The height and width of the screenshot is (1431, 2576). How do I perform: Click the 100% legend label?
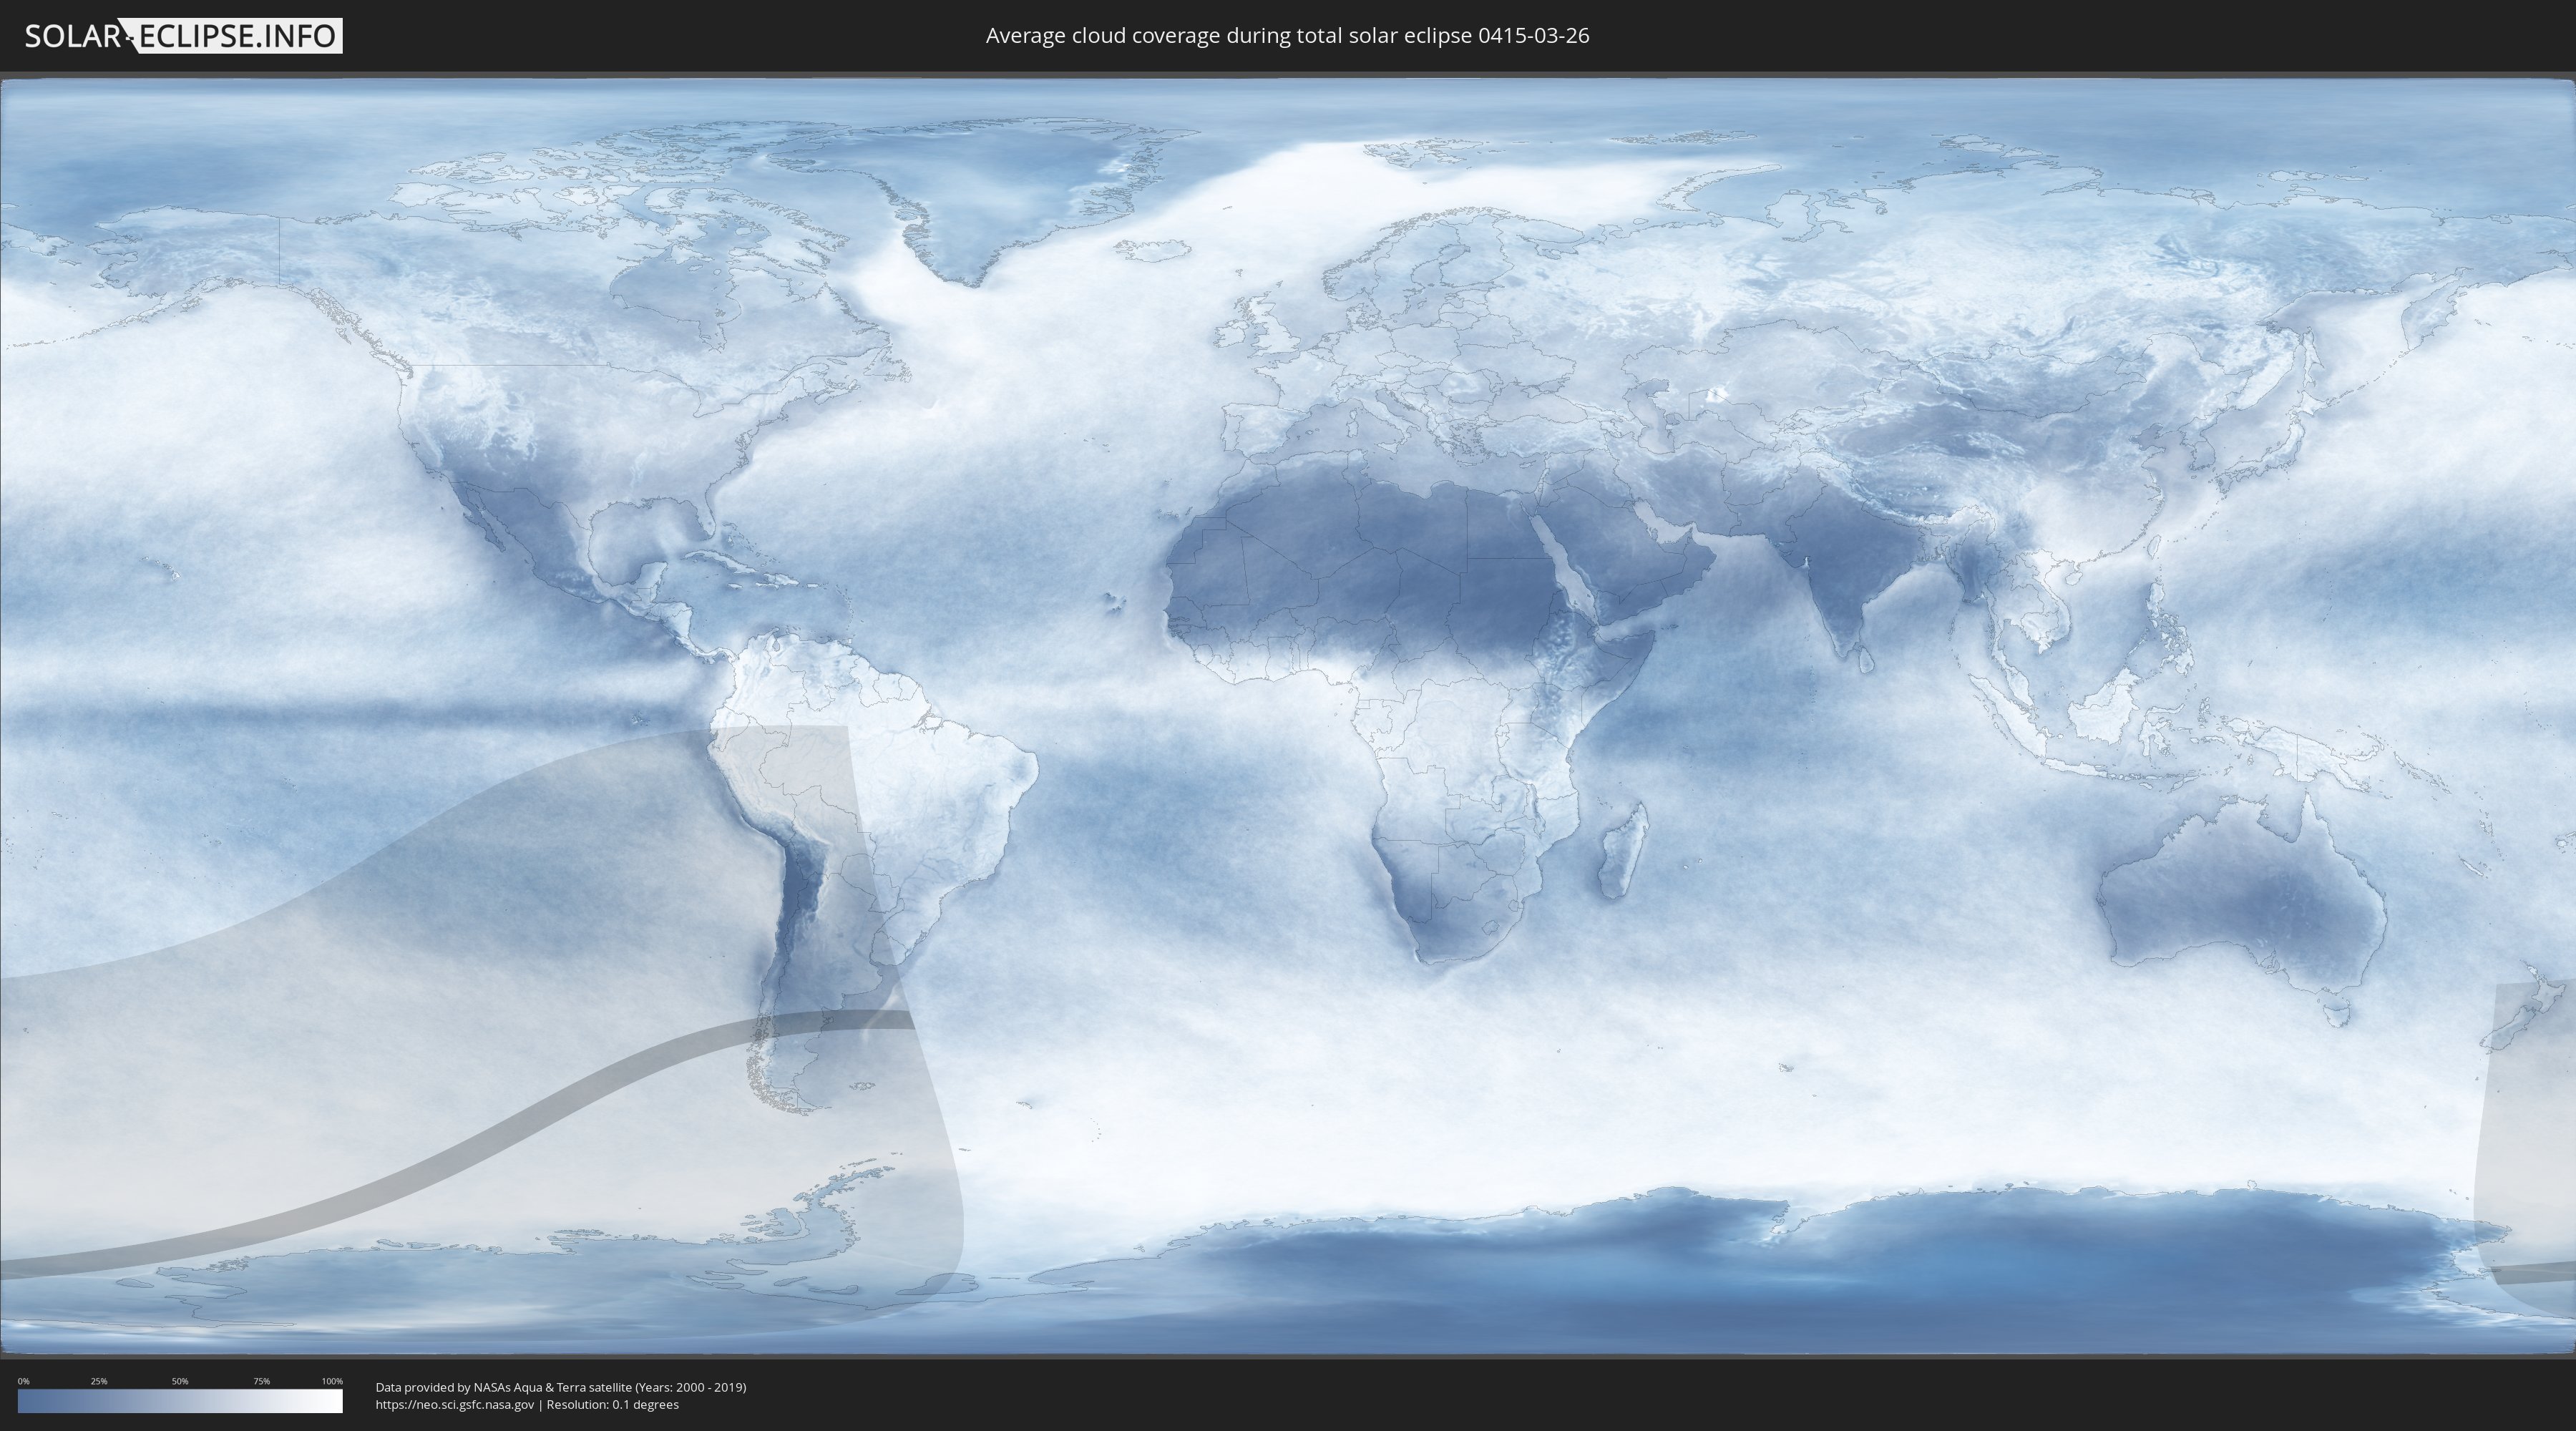click(x=332, y=1381)
